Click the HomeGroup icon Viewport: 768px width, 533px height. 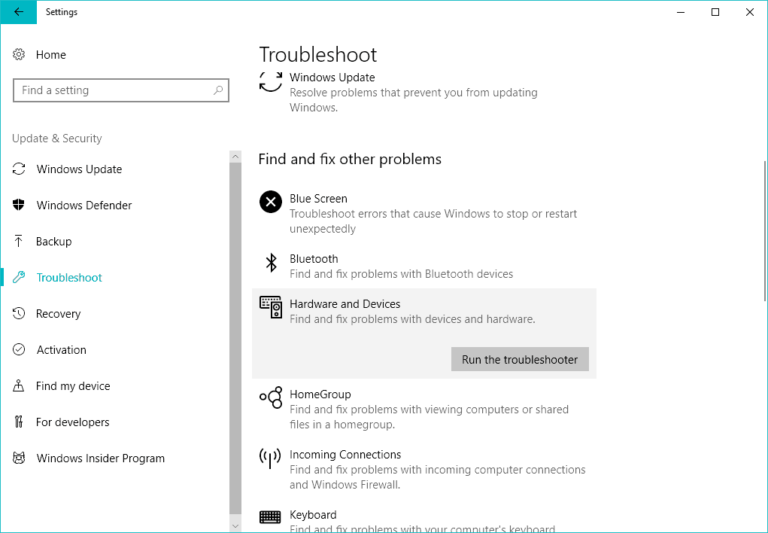tap(270, 398)
